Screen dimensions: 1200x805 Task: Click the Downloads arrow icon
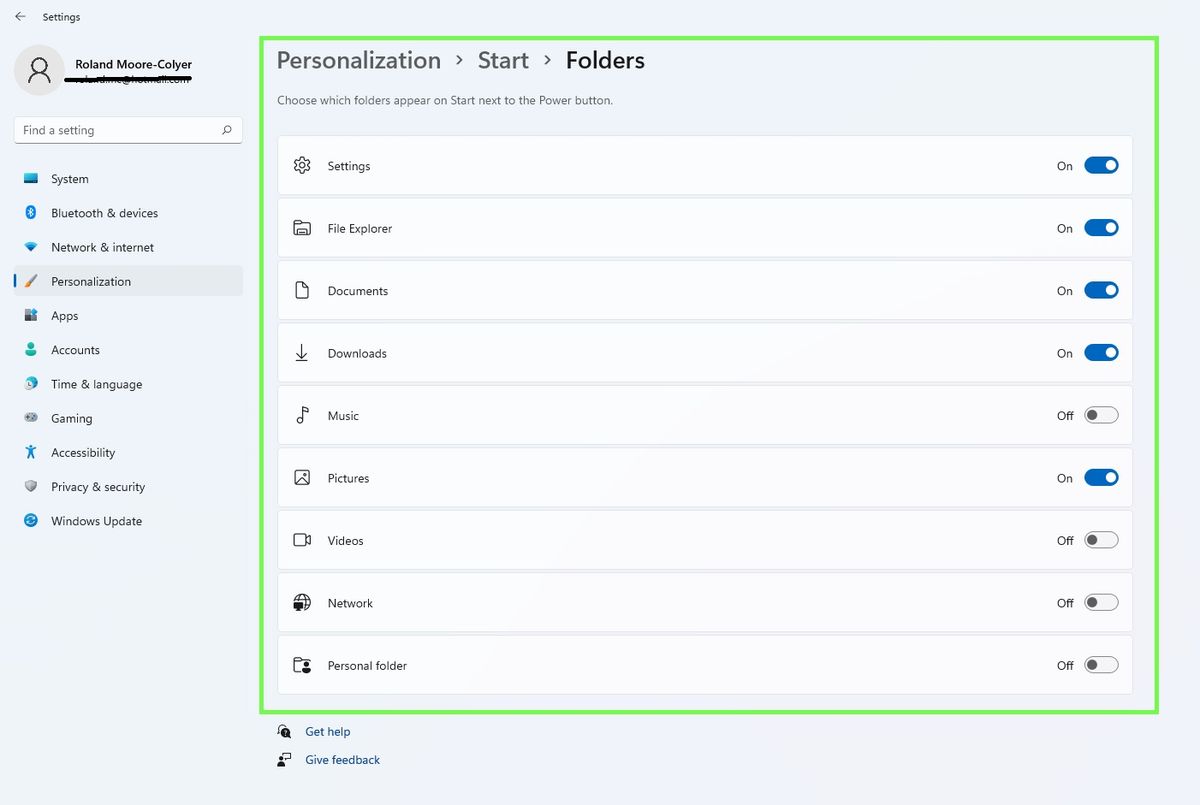(302, 352)
